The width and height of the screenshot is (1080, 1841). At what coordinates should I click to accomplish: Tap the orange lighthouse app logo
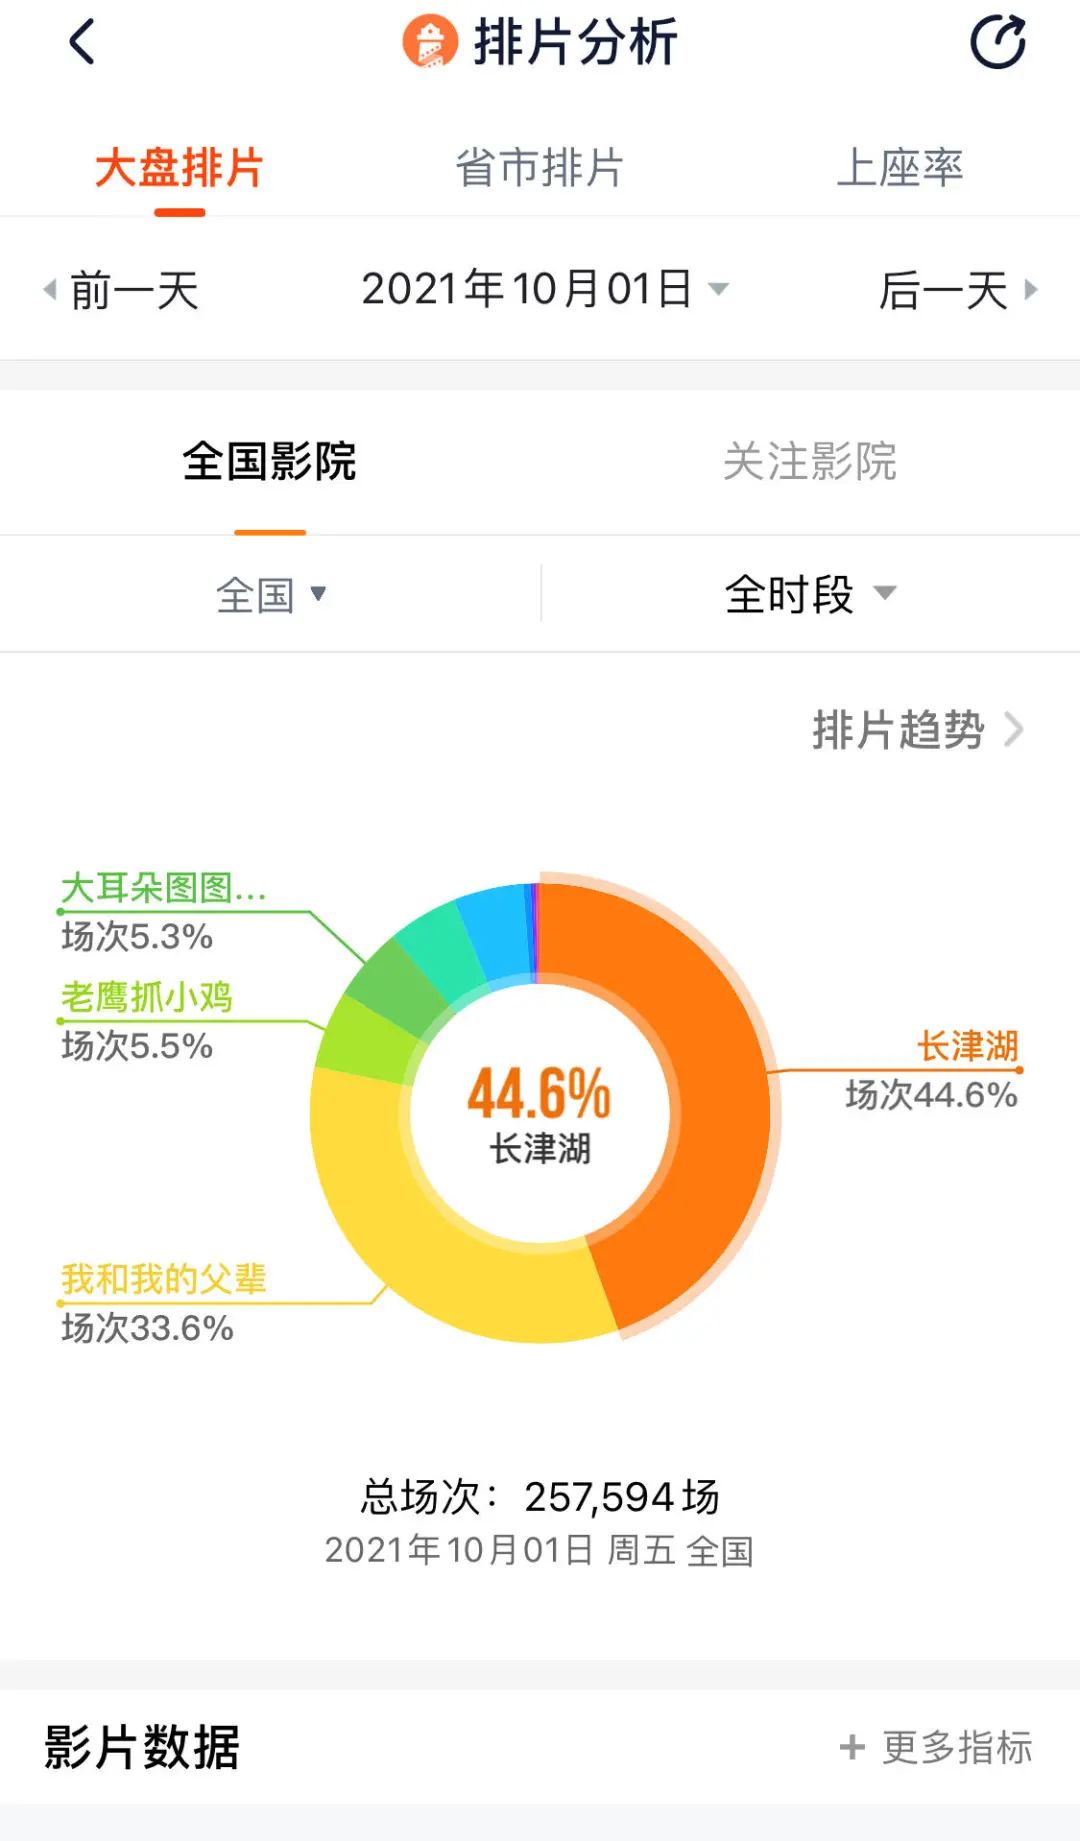[430, 42]
